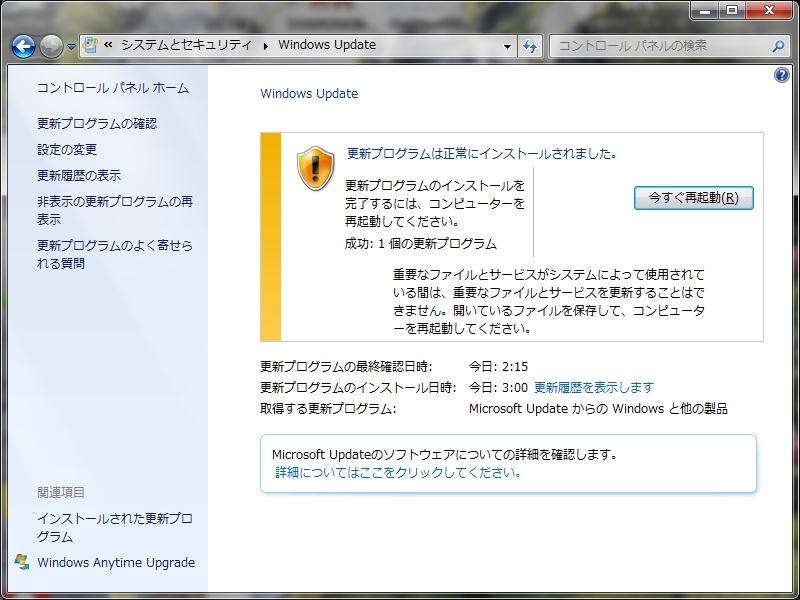The image size is (800, 600).
Task: Click 今日: 3:00 install time value
Action: click(498, 387)
